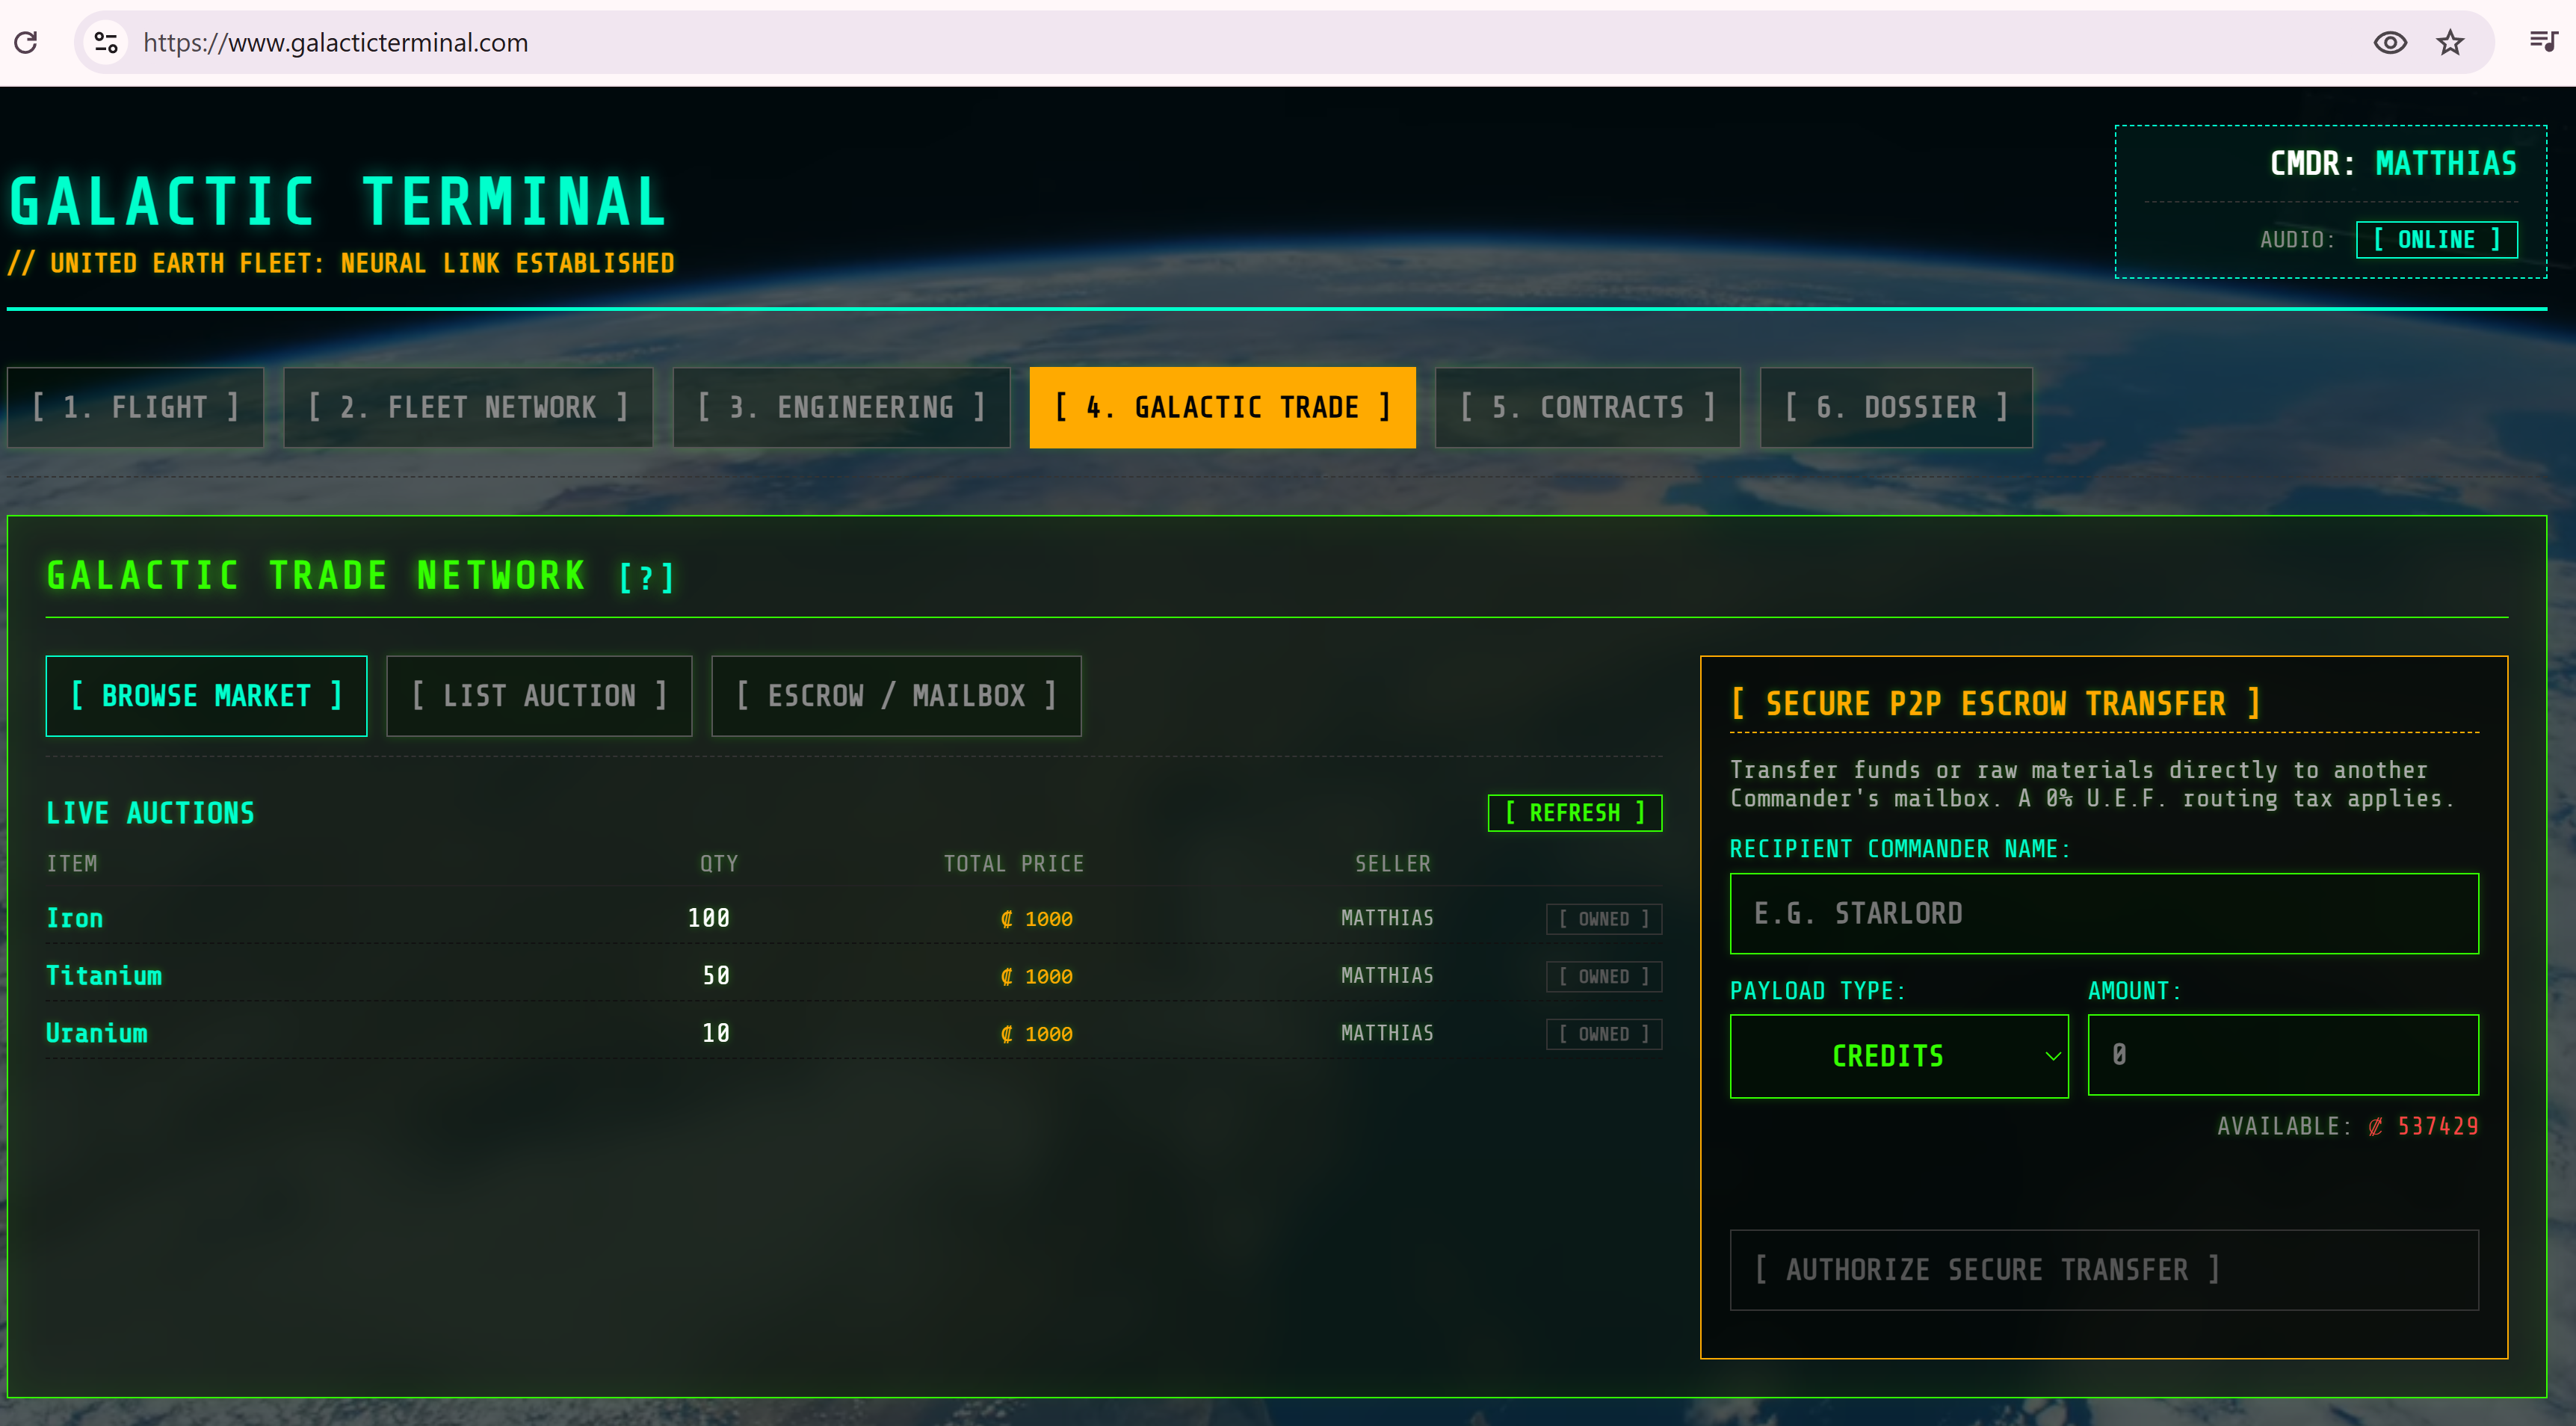The height and width of the screenshot is (1426, 2576).
Task: Open the [?] help next to Galactic Trade Network
Action: coord(646,578)
